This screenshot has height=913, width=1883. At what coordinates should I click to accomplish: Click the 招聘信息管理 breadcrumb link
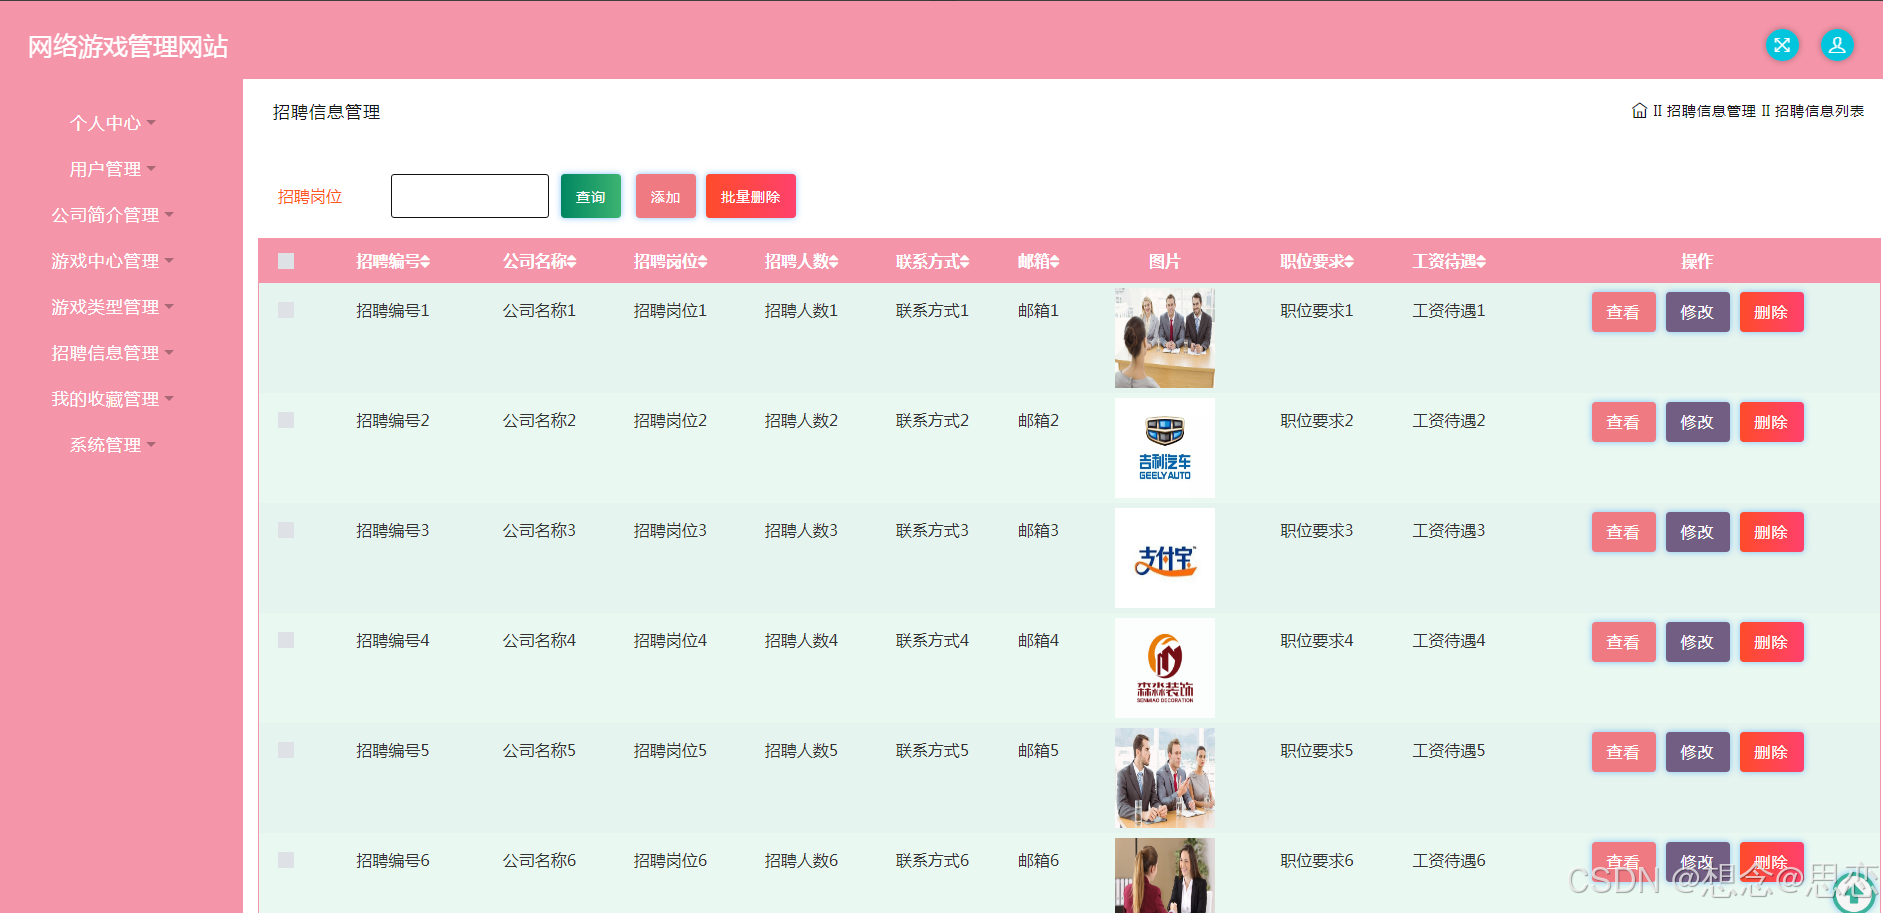[x=1711, y=111]
